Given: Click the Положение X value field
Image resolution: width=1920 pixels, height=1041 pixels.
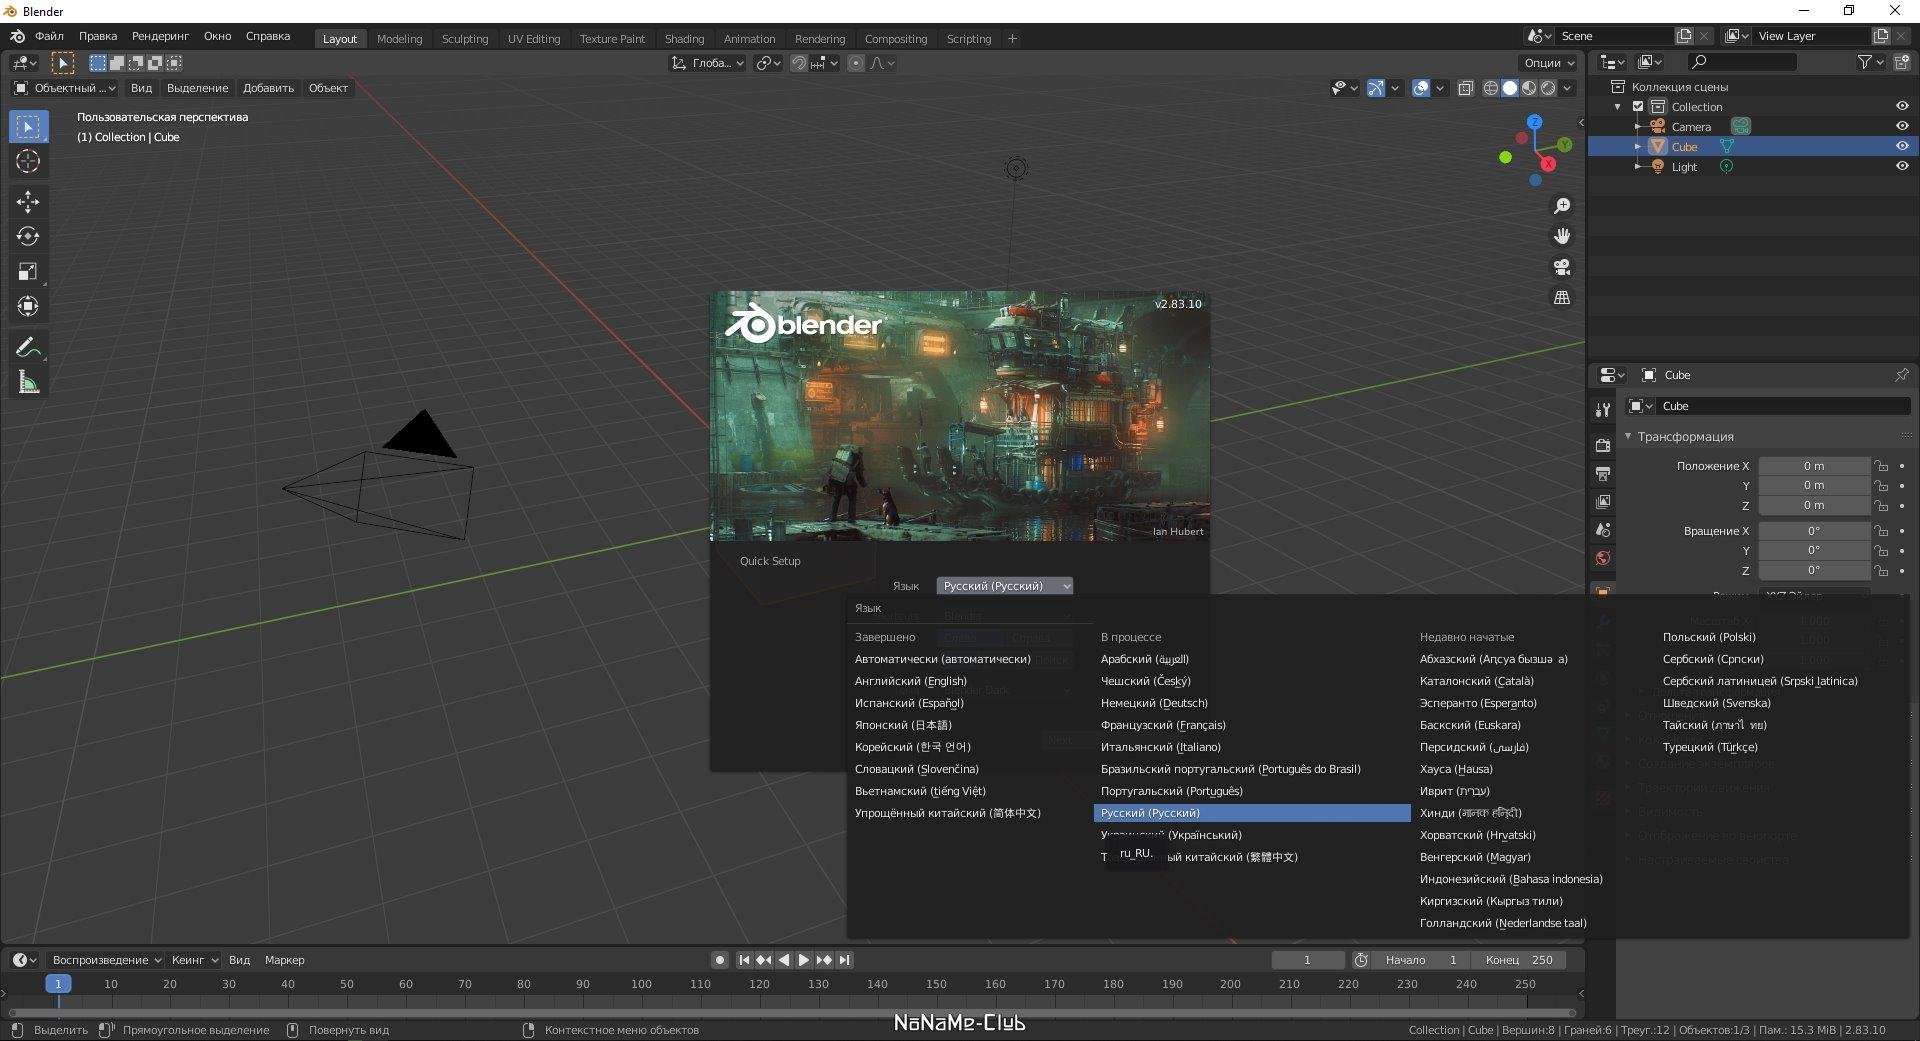Looking at the screenshot, I should (1813, 466).
